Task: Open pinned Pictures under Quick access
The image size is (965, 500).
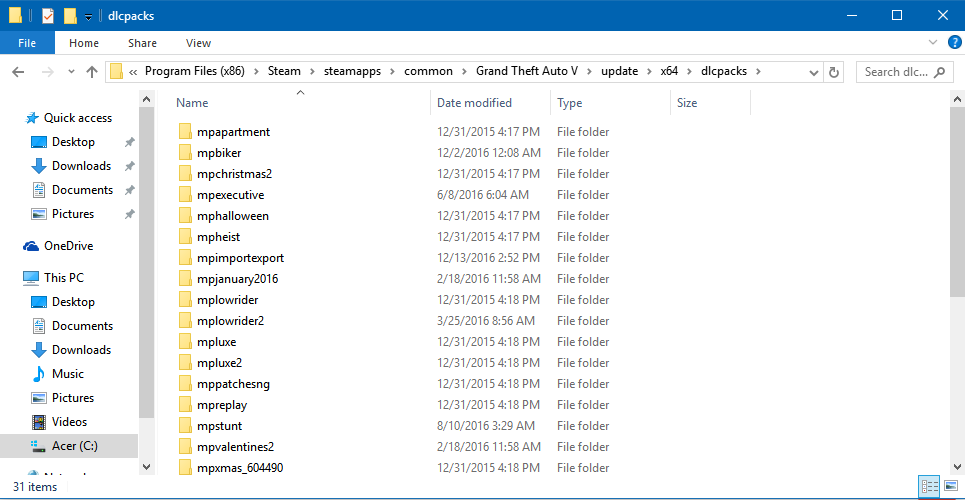Action: point(73,214)
